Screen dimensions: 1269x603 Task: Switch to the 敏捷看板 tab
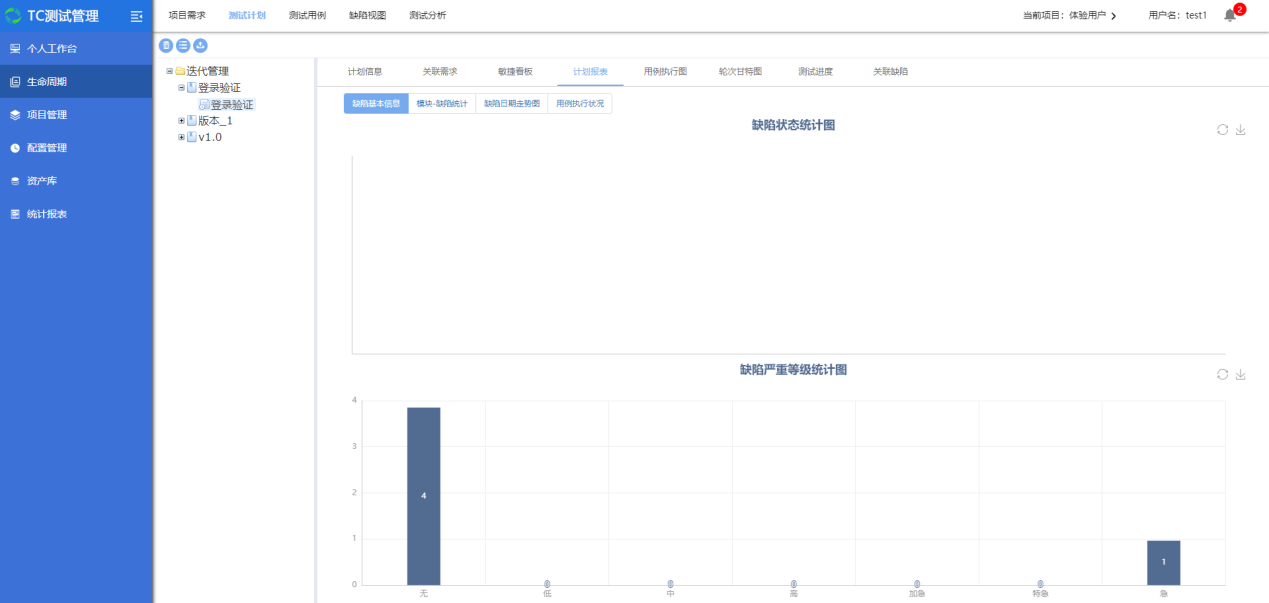coord(515,72)
